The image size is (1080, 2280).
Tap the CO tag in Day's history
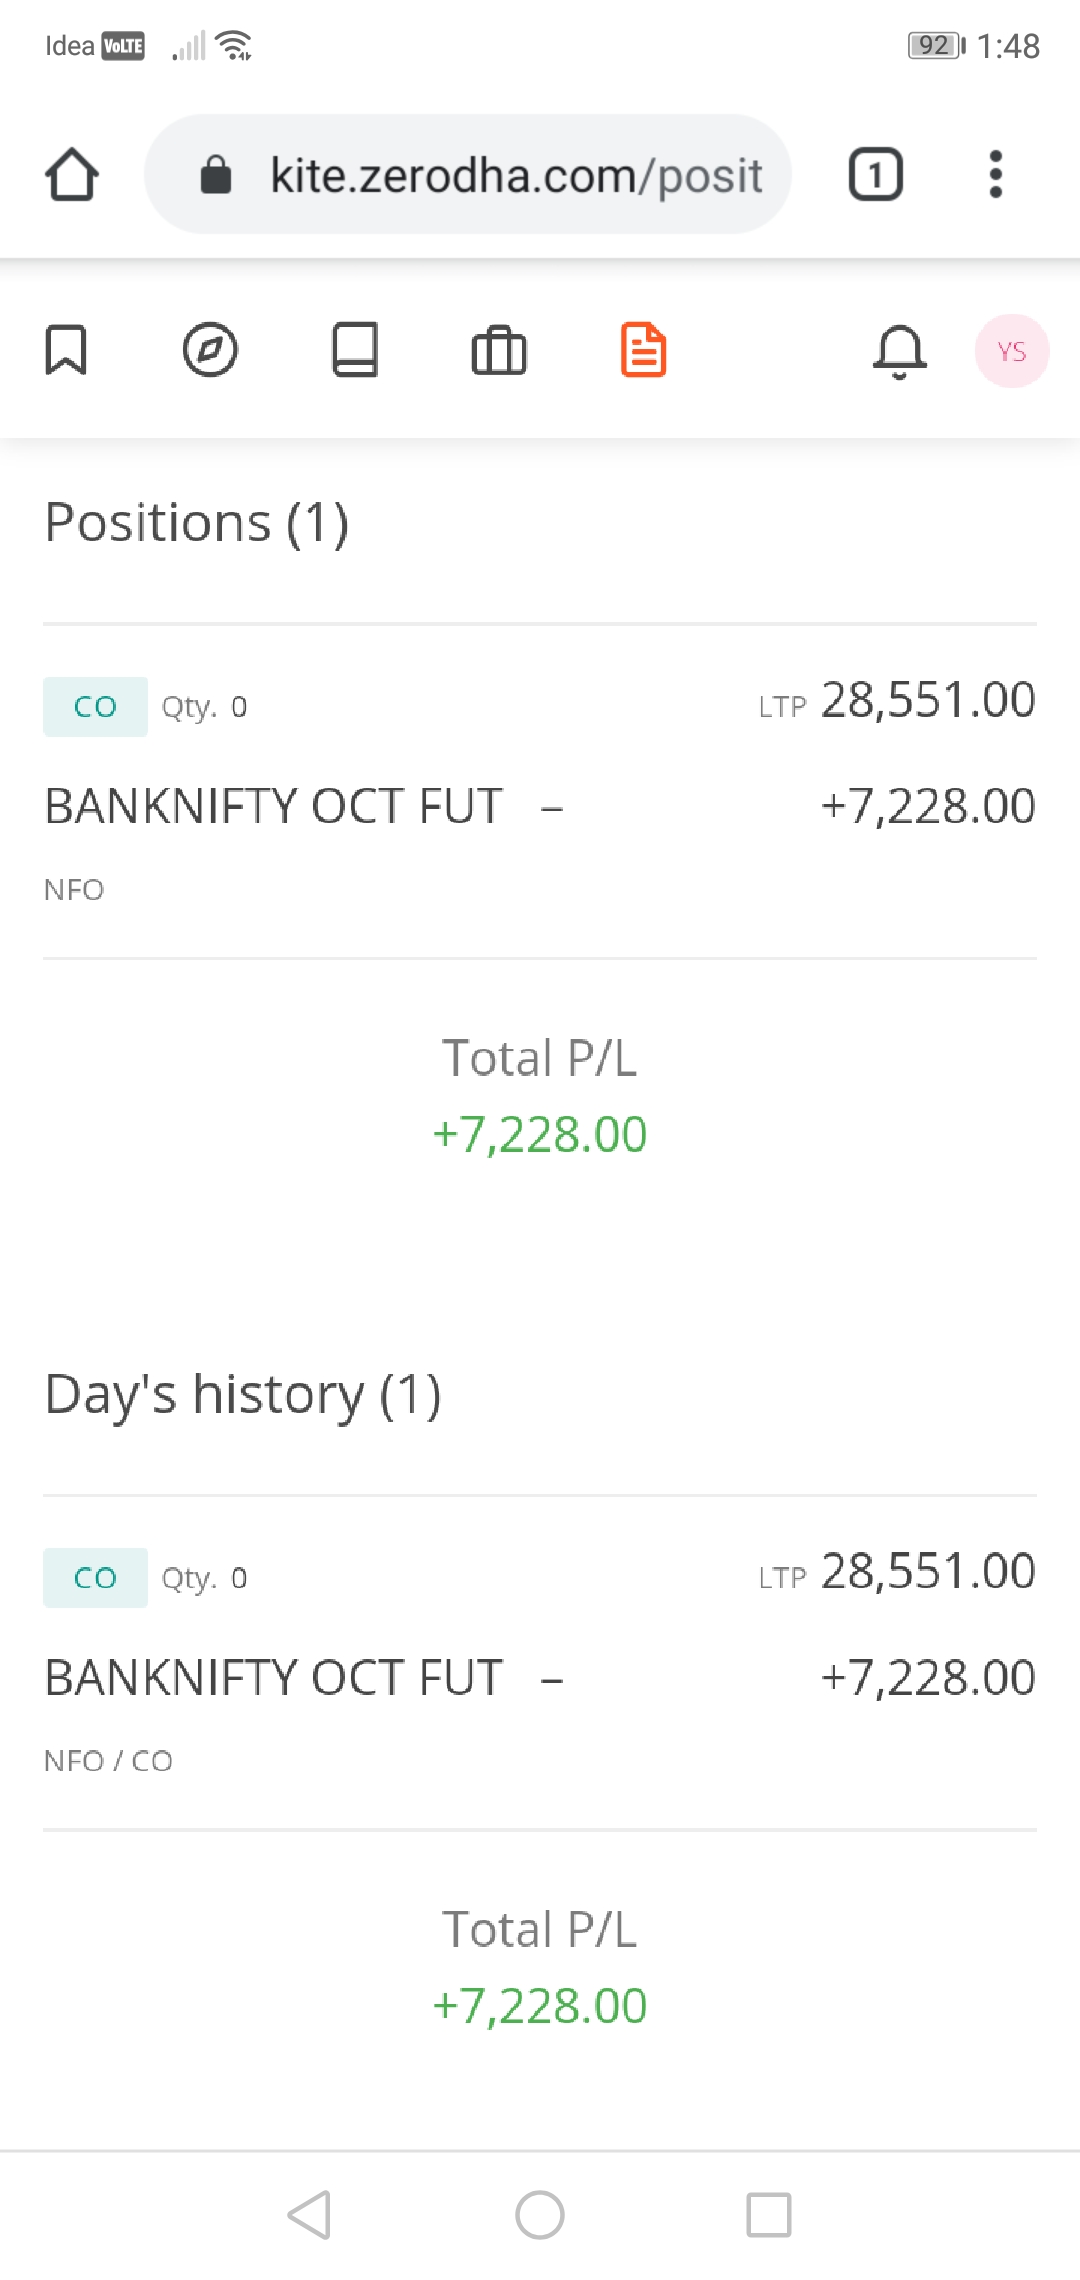pos(95,1578)
